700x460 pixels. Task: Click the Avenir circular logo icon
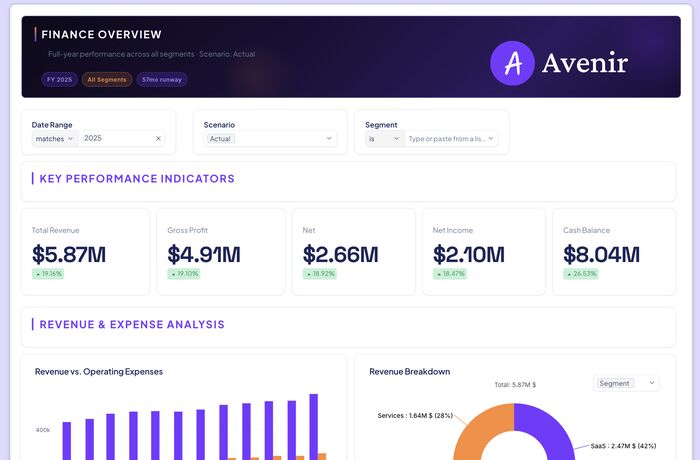point(512,63)
